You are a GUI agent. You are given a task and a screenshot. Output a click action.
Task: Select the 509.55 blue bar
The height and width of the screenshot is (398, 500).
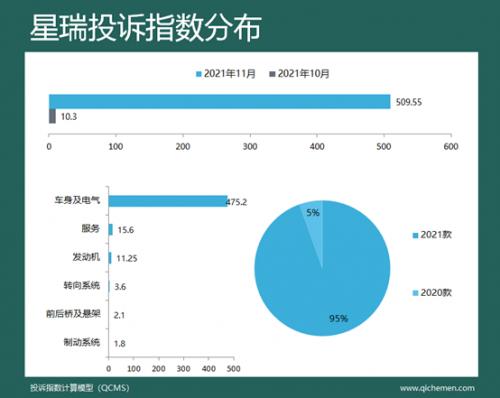point(220,102)
